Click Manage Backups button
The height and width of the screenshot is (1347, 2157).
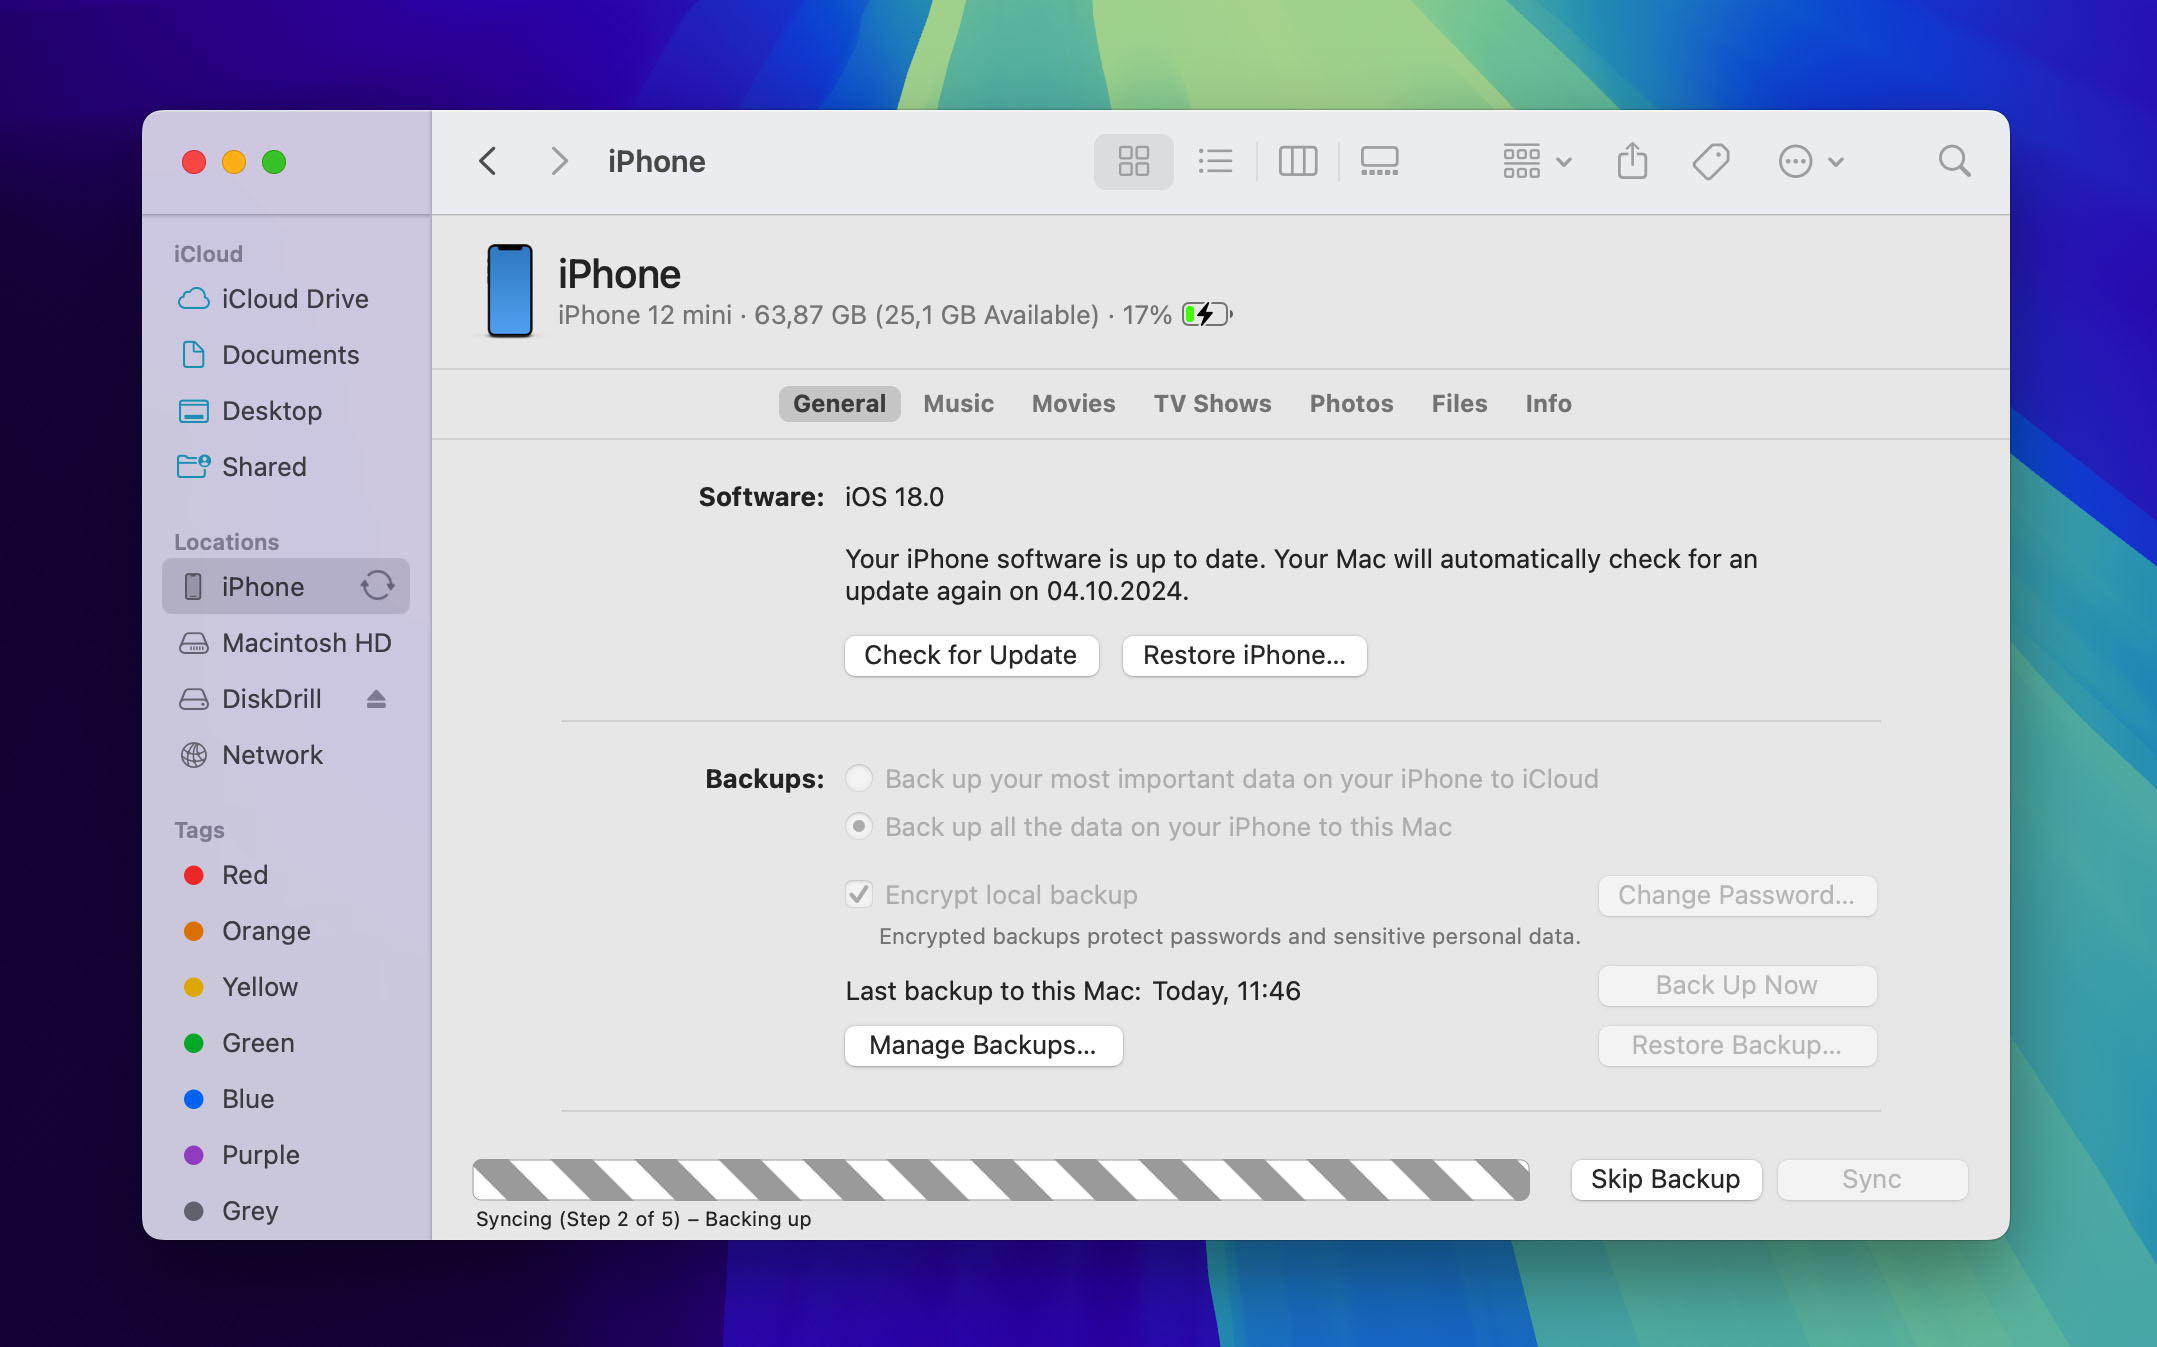pos(984,1044)
